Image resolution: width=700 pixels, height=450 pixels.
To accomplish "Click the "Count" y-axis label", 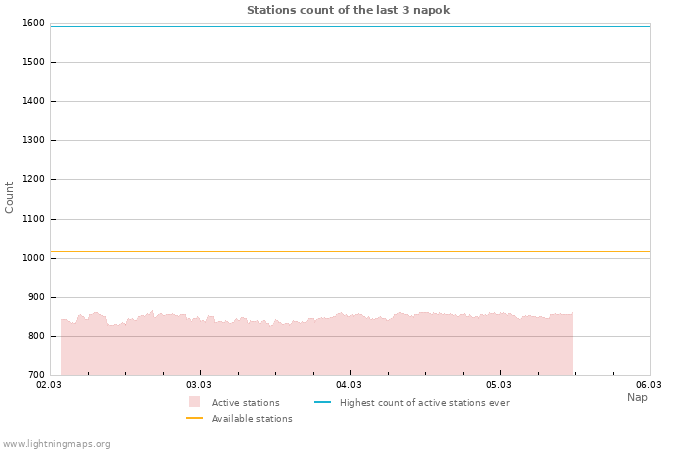I will [x=10, y=197].
